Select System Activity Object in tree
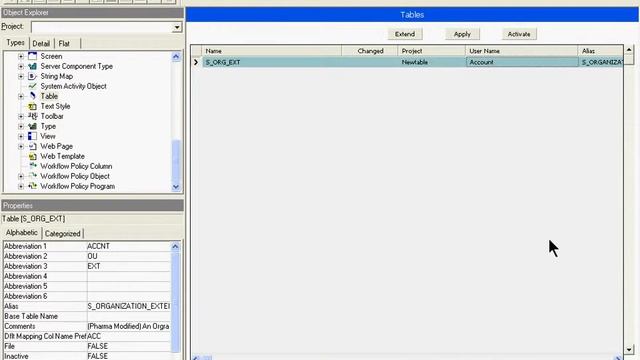This screenshot has width=640, height=360. click(73, 86)
